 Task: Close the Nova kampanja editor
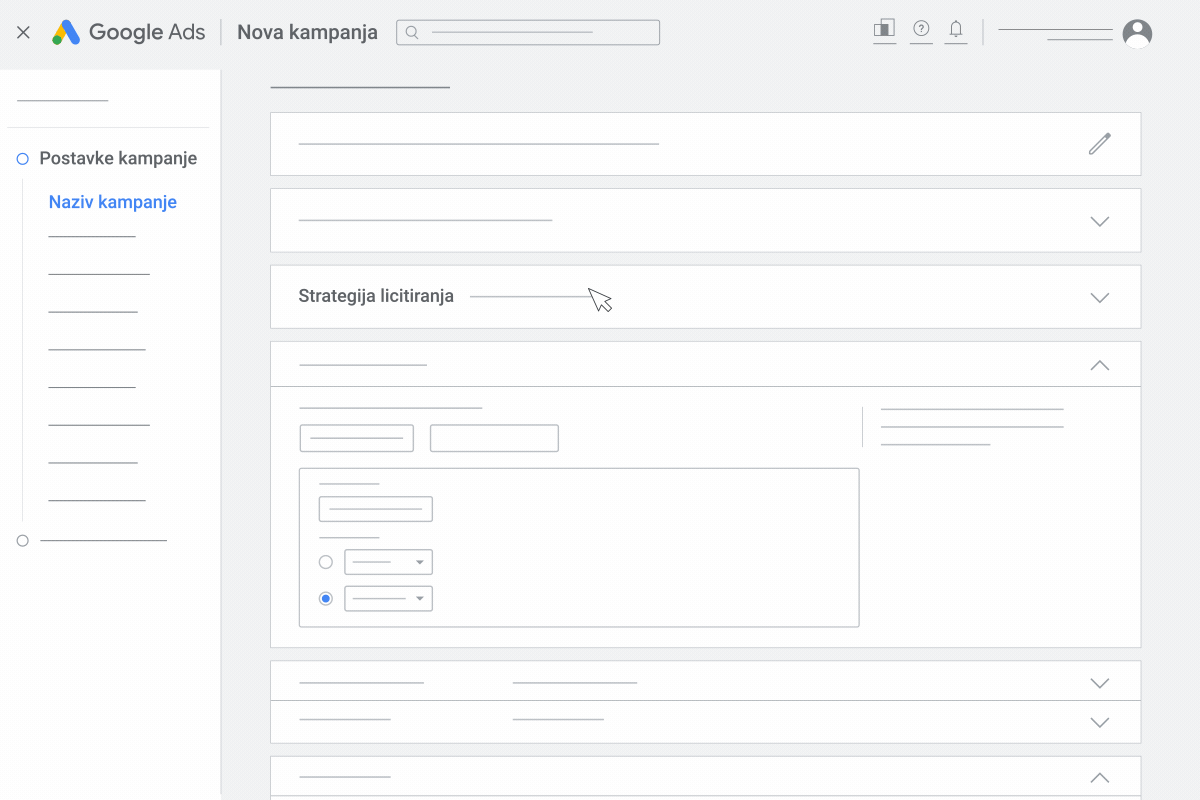(x=24, y=32)
